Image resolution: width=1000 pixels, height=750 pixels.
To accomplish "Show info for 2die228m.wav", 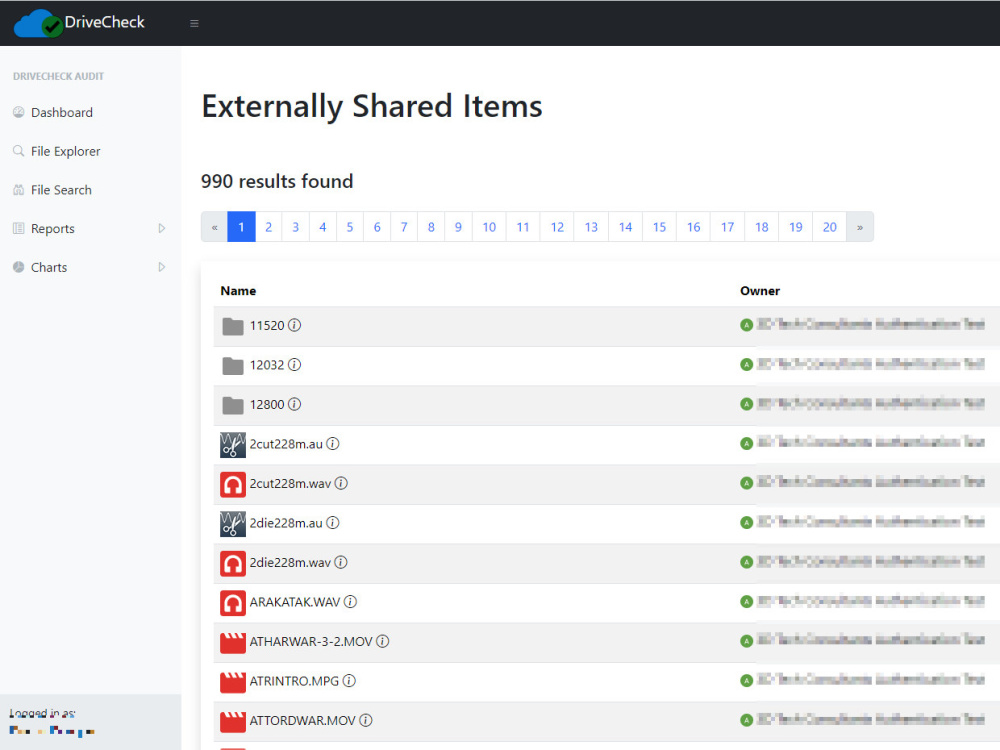I will 341,562.
